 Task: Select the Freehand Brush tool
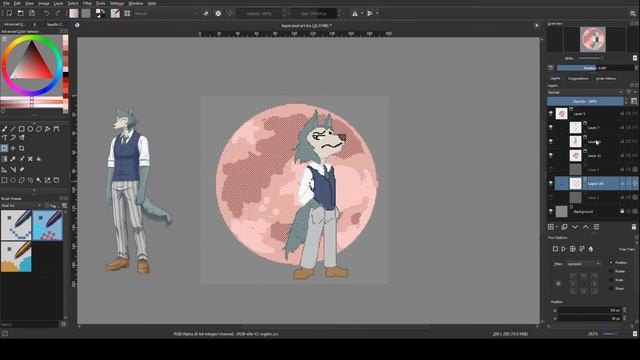coord(4,129)
